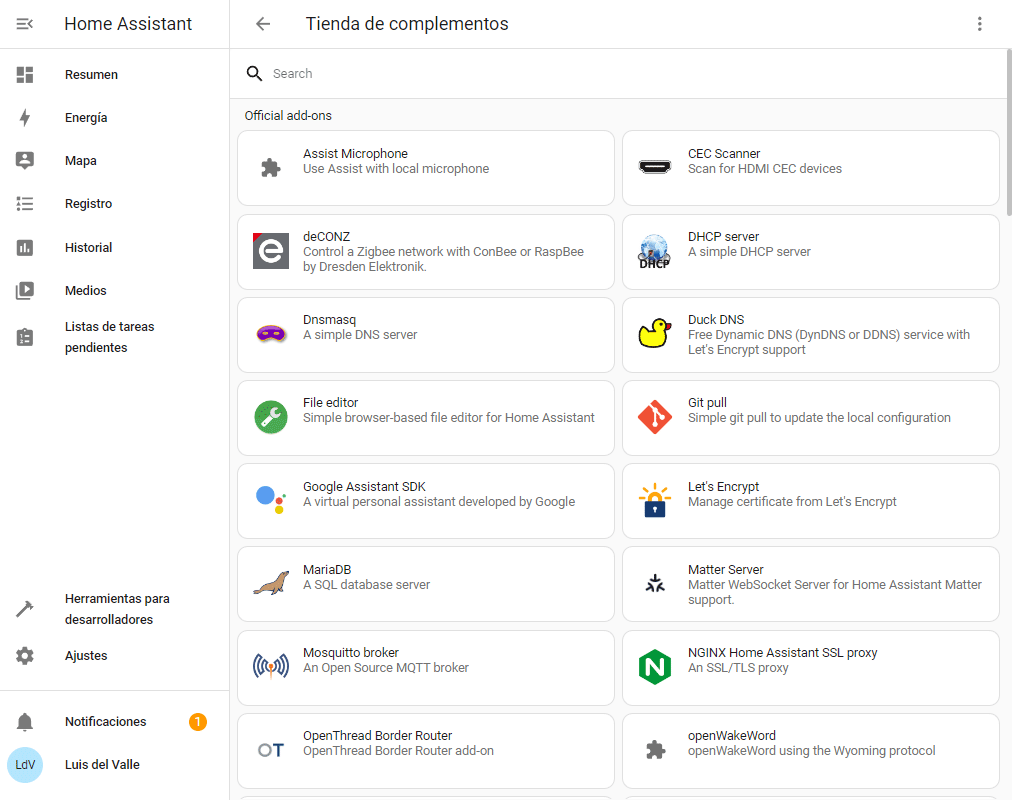
Task: Click the Mapa icon in sidebar
Action: (x=25, y=161)
